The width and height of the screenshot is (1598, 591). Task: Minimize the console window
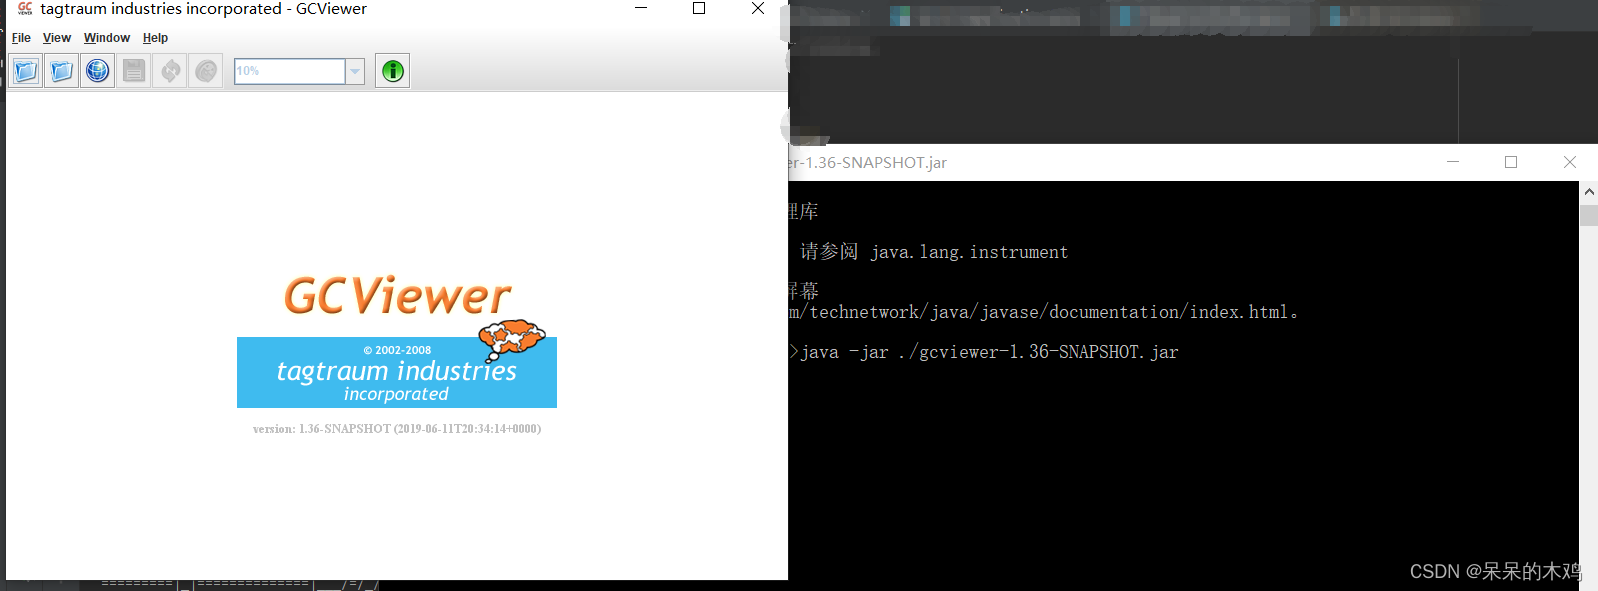point(1453,162)
